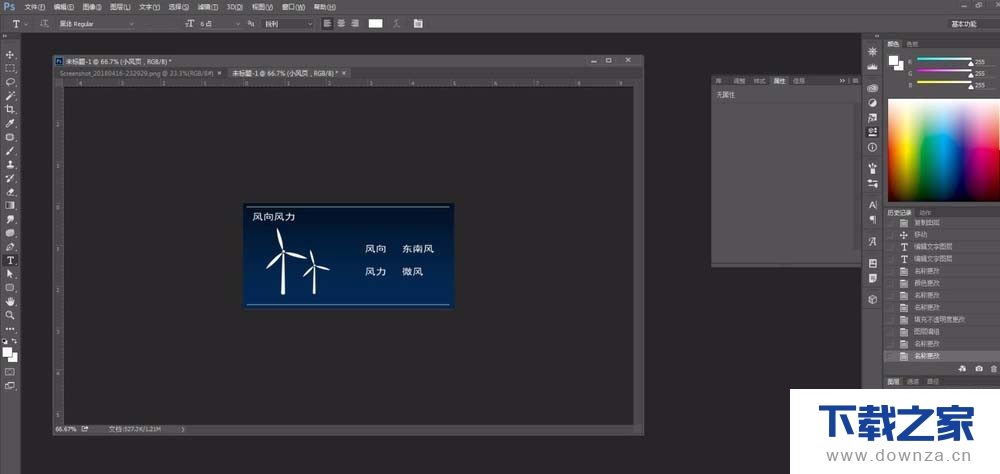Open the properties panel flyout menu
Viewport: 1000px width, 474px height.
[855, 81]
